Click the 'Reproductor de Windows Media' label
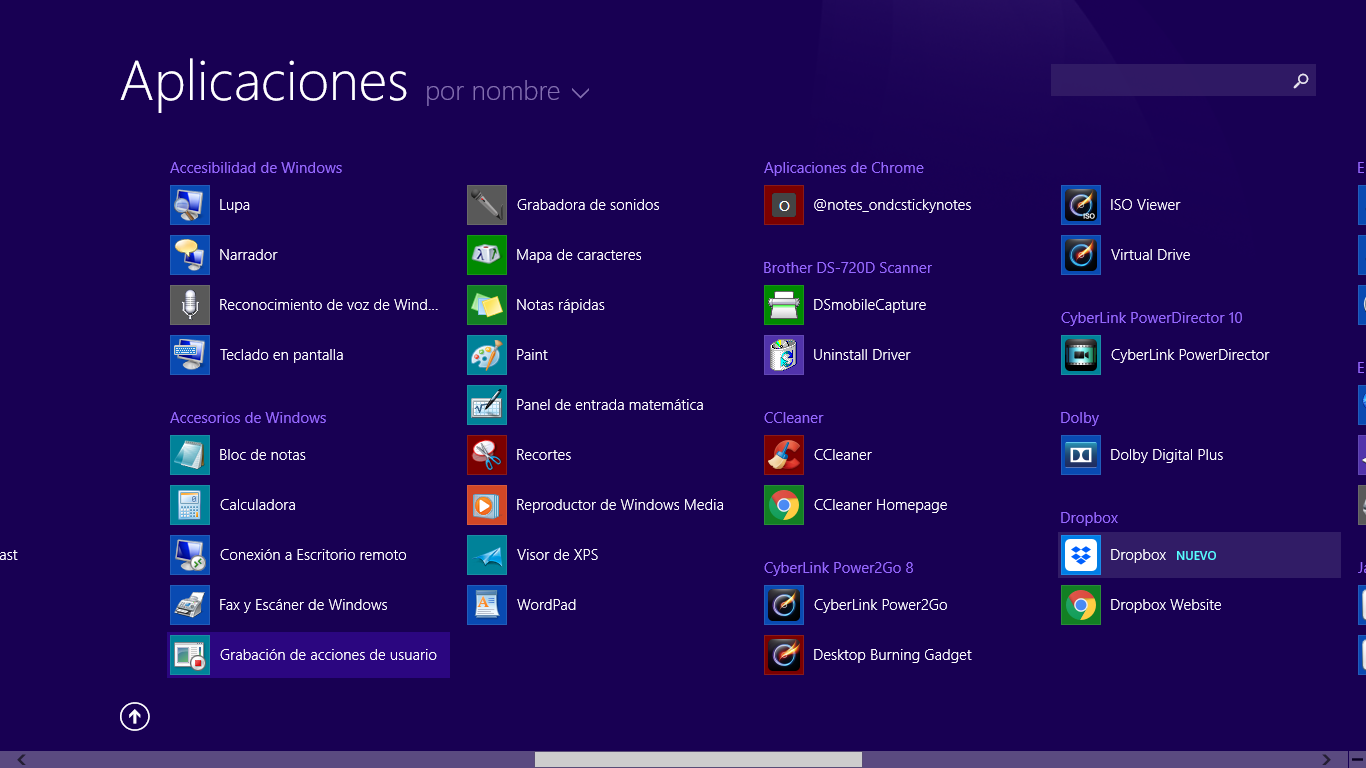Viewport: 1366px width, 768px height. pos(620,505)
